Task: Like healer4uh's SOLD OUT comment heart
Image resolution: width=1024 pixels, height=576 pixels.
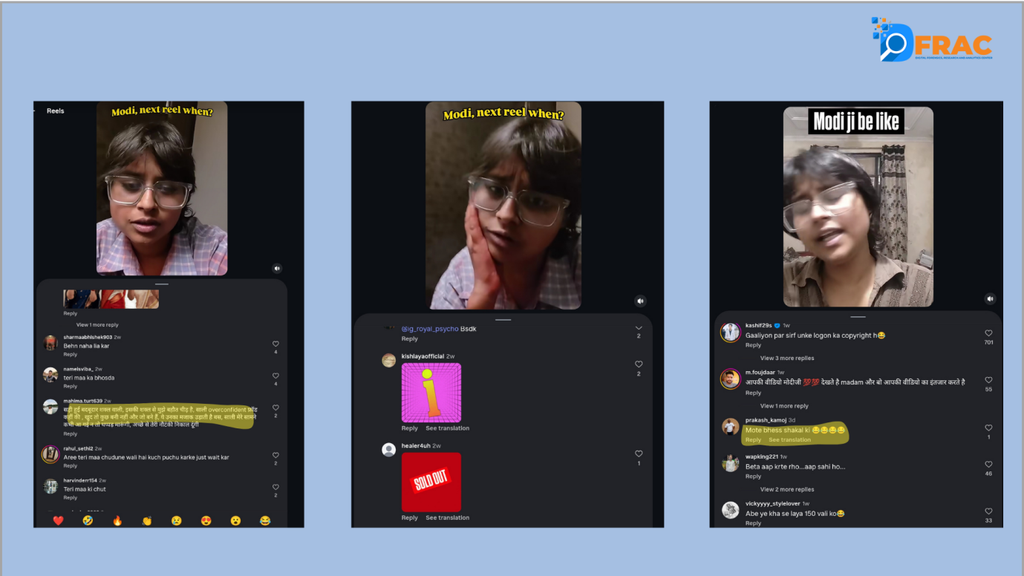Action: (x=639, y=454)
